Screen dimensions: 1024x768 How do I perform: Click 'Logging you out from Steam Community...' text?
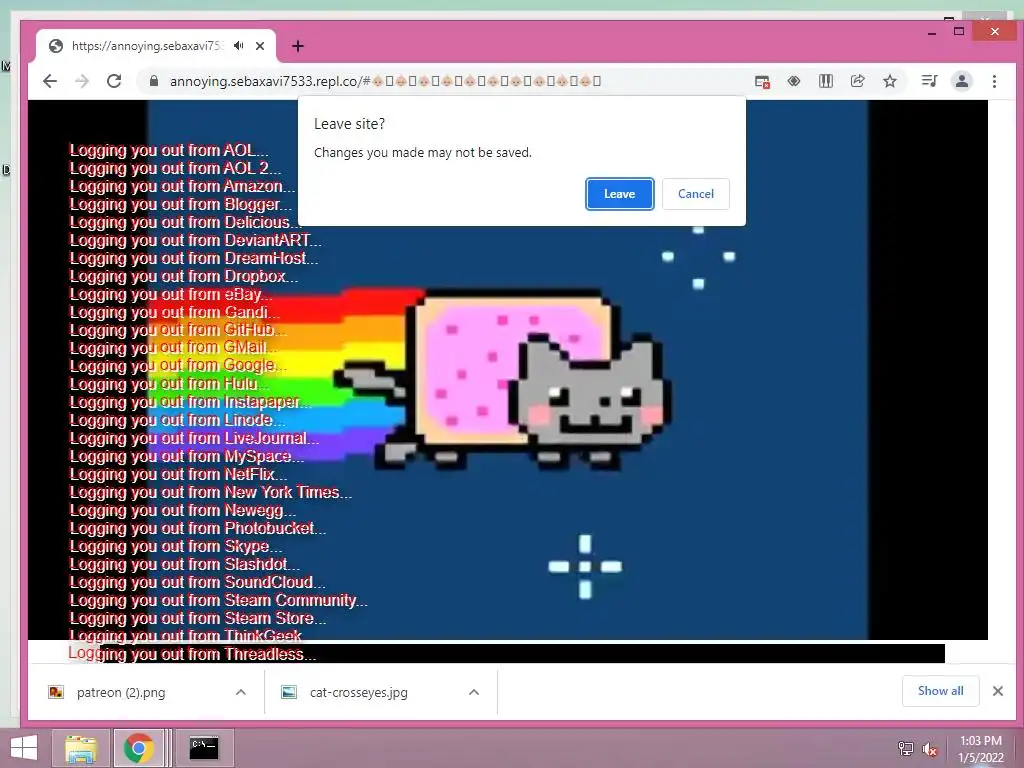218,600
